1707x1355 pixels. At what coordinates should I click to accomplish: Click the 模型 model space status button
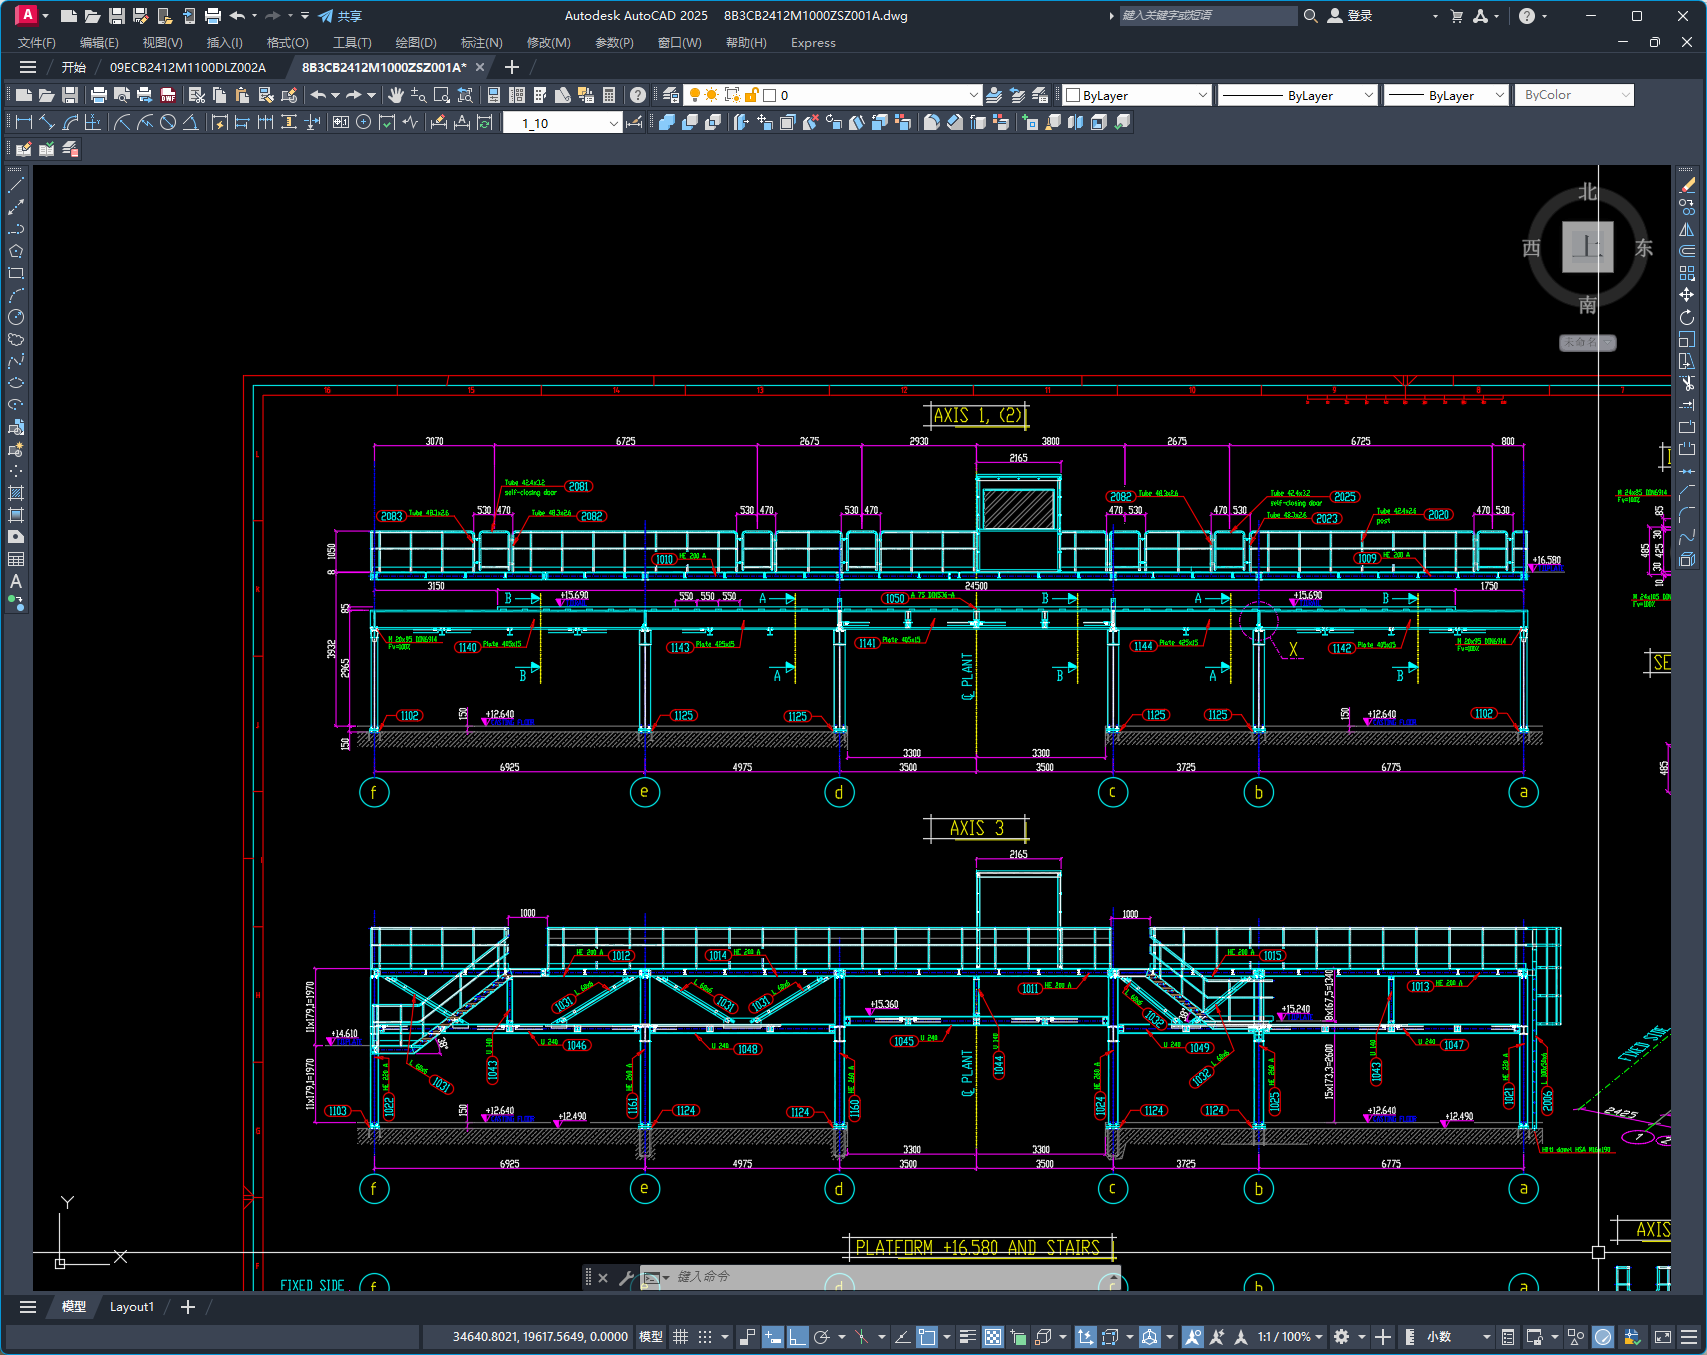651,1337
